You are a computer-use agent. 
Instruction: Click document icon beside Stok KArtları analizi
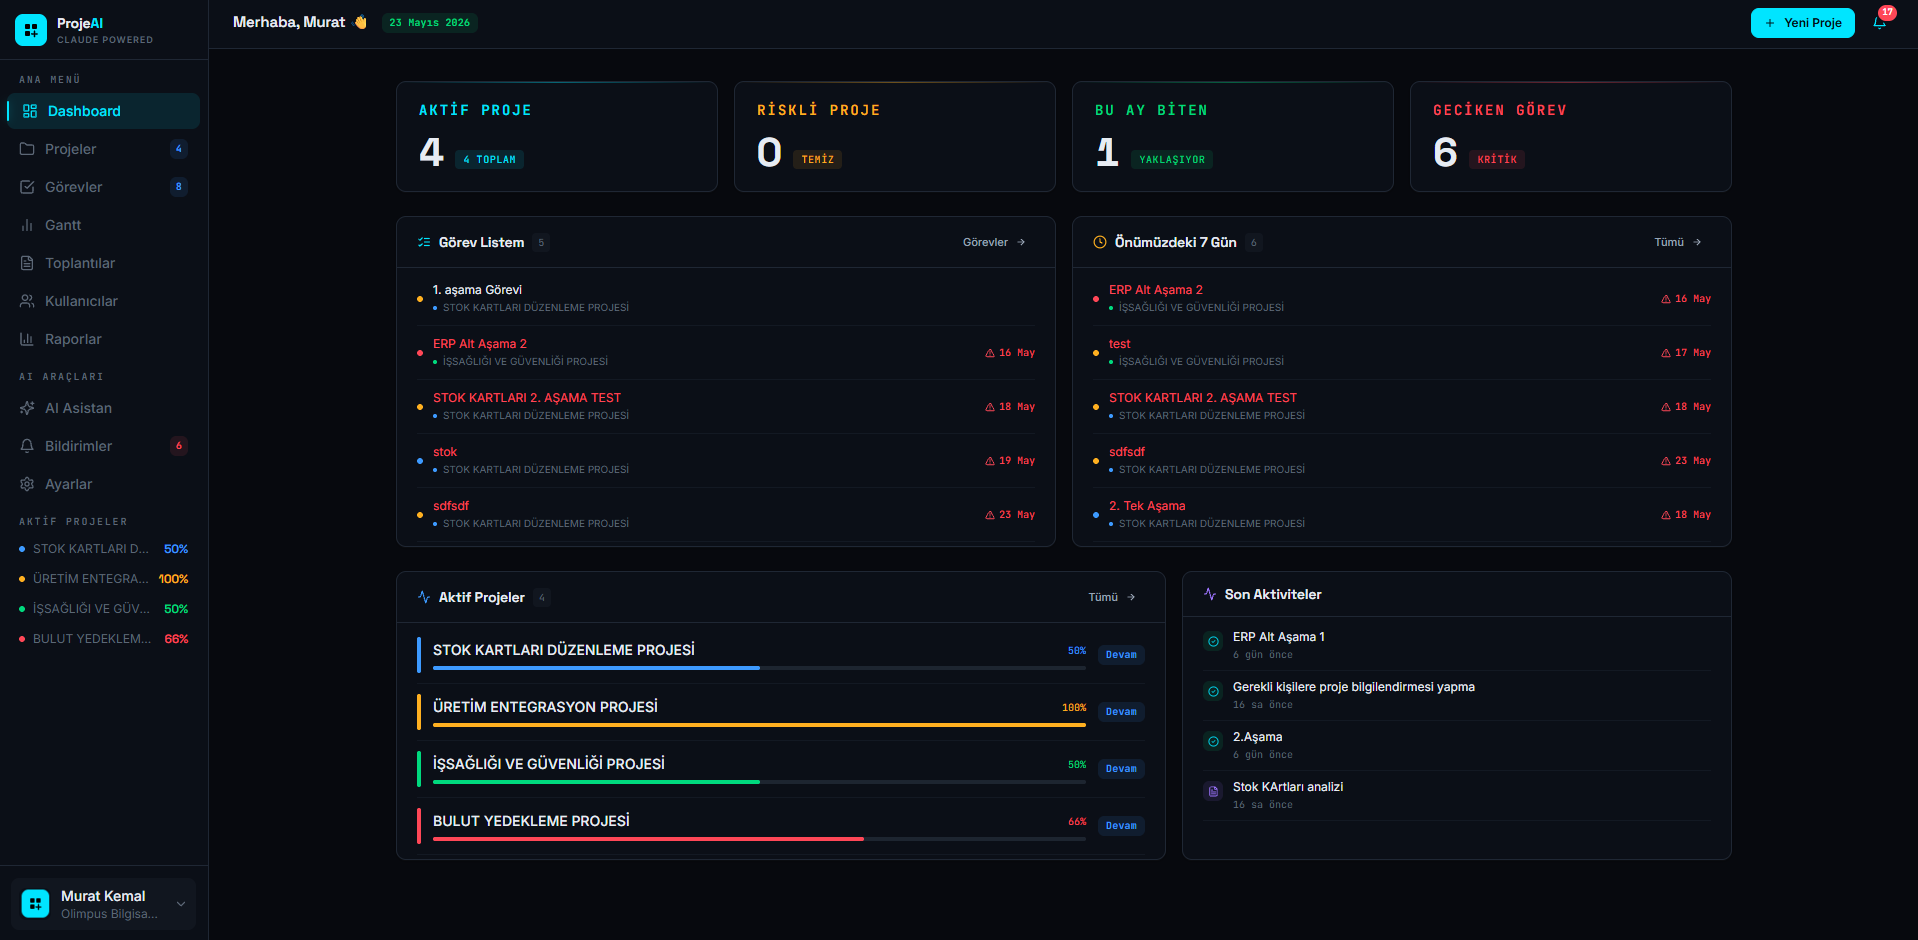[1213, 792]
